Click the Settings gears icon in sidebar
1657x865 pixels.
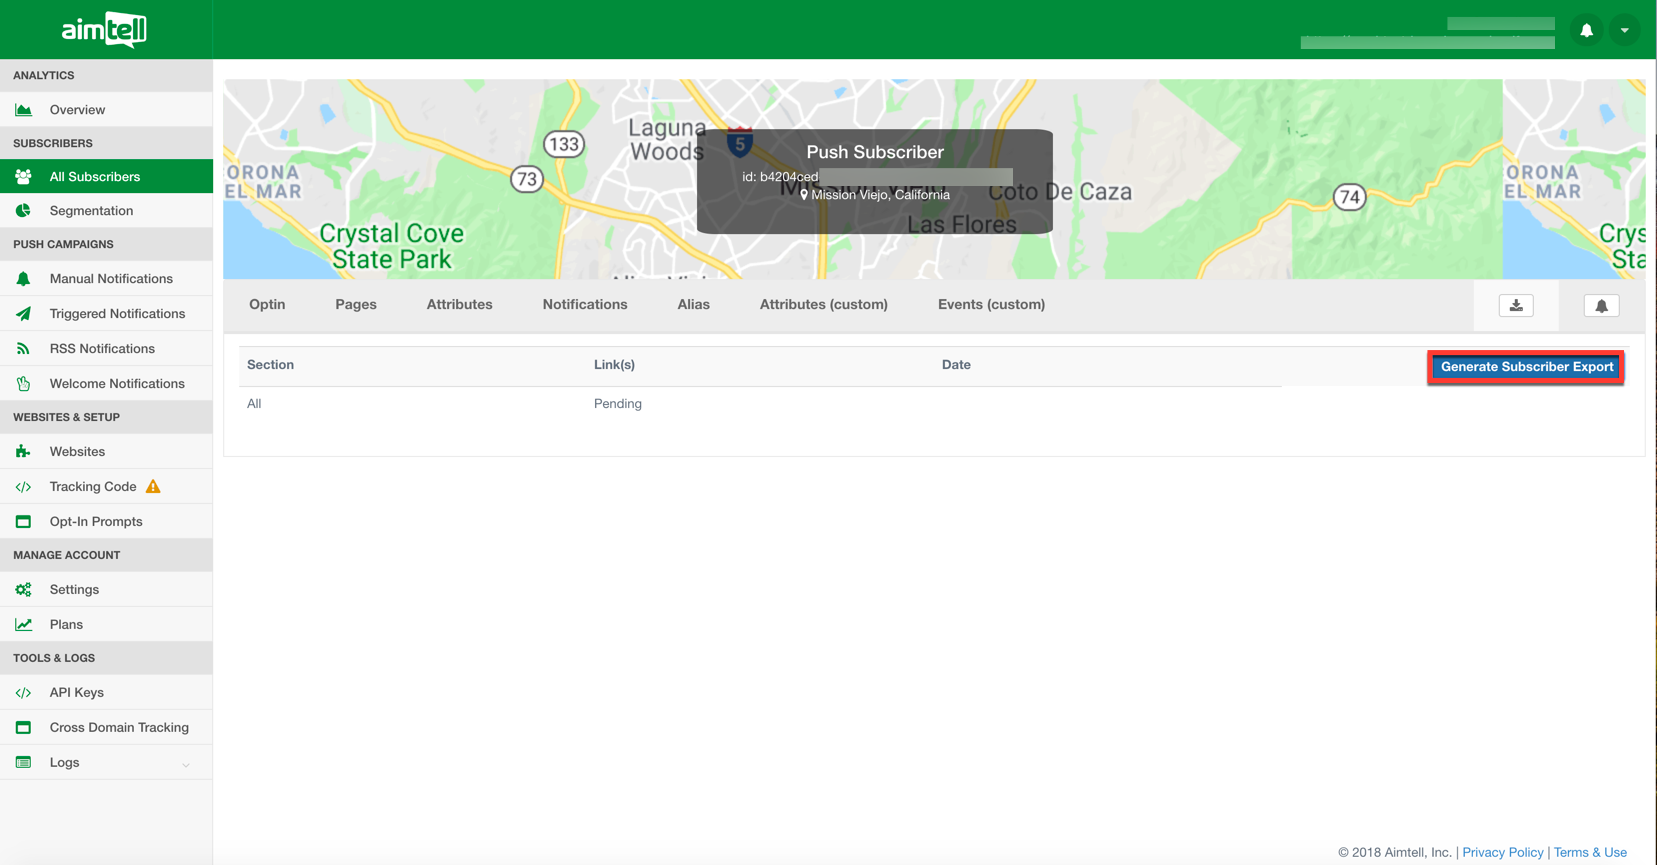point(23,590)
